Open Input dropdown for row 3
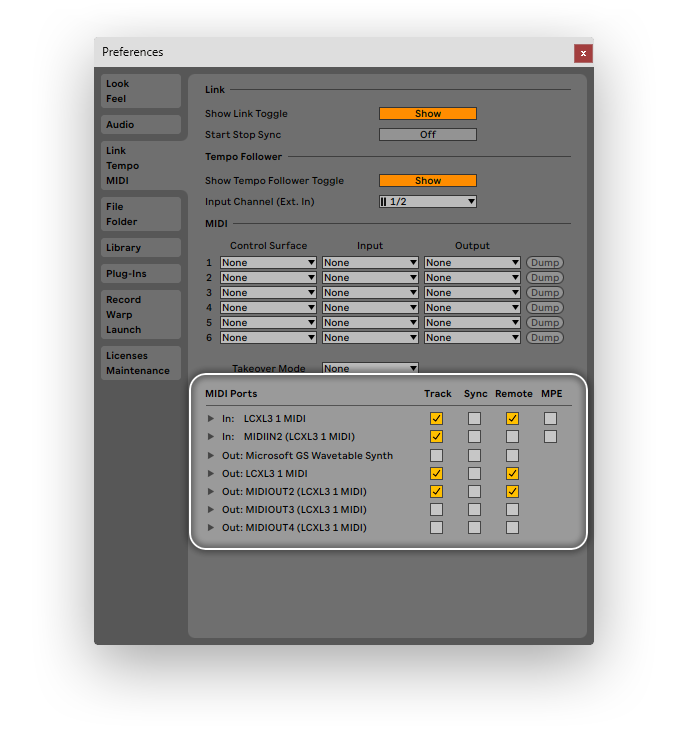The image size is (688, 751). (x=370, y=293)
